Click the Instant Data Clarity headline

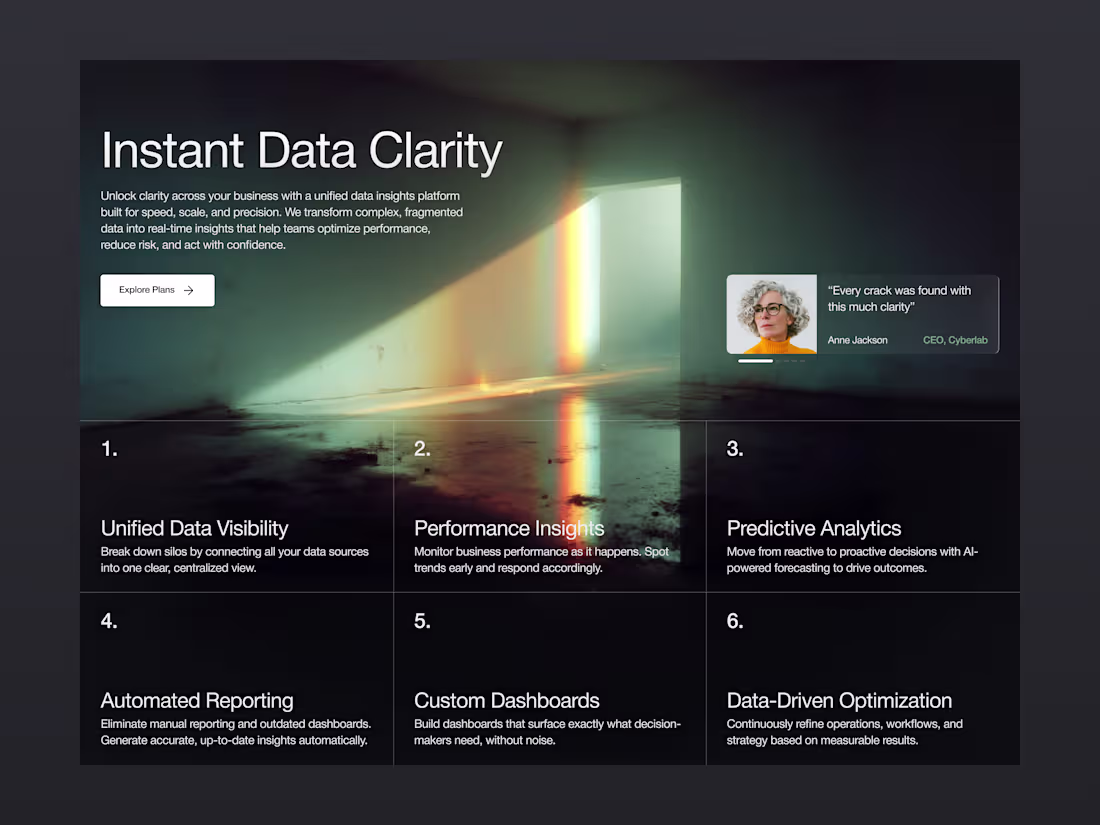[301, 150]
